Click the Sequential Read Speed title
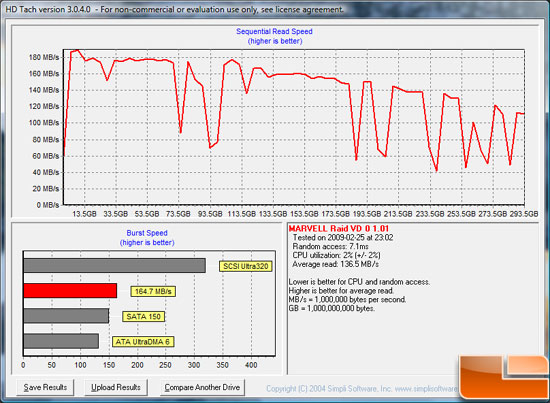This screenshot has height=403, width=550. [274, 32]
